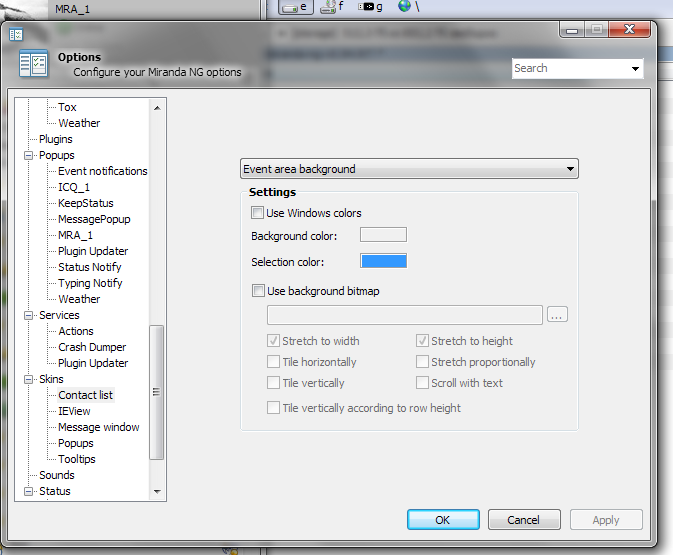This screenshot has width=673, height=555.
Task: Open drive f from the top bar
Action: [x=331, y=7]
